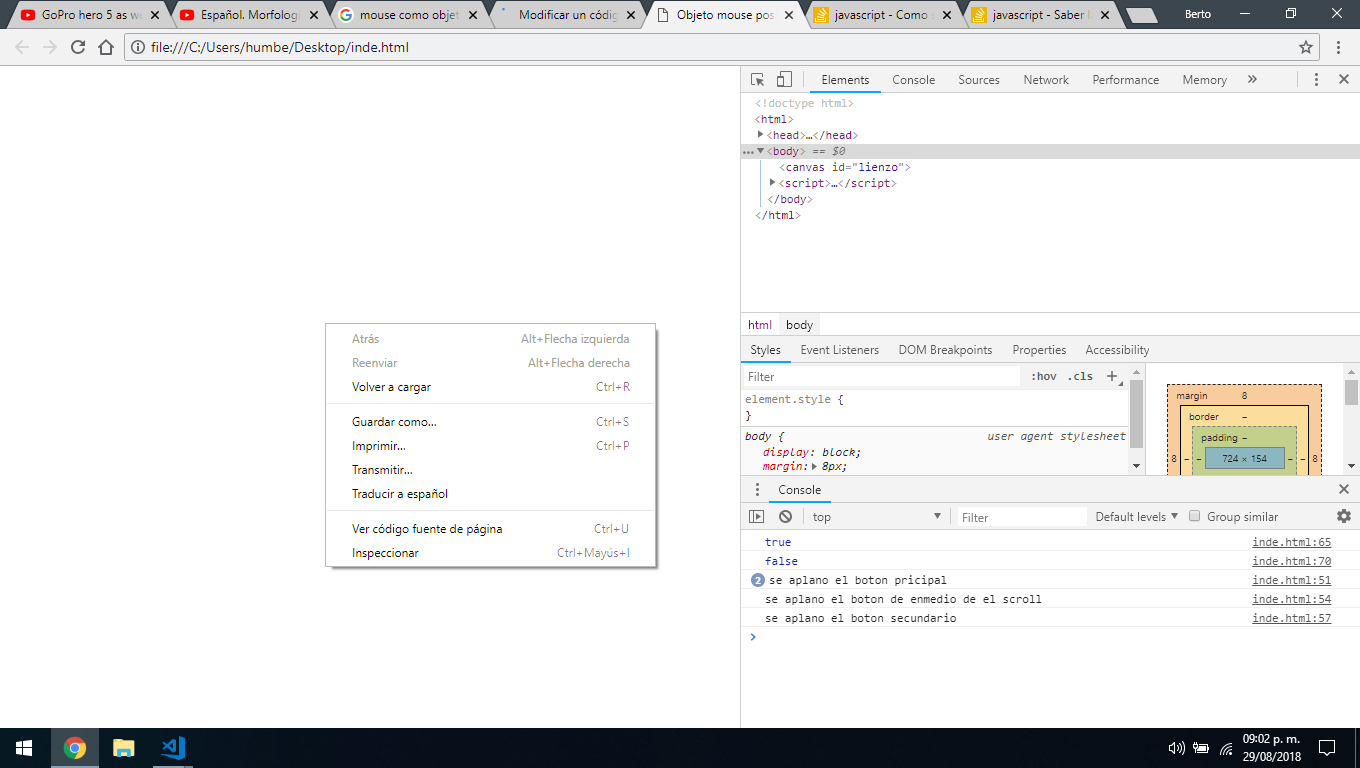The image size is (1360, 768).
Task: Open Windows Start menu
Action: point(24,748)
